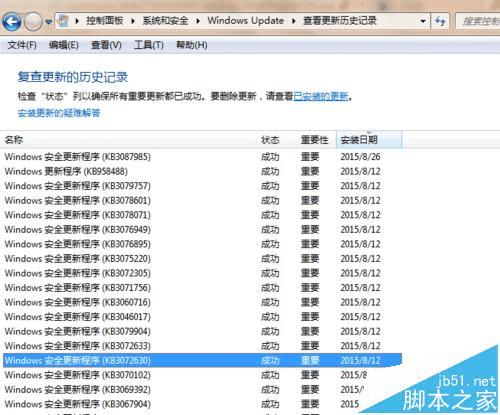Click the 查看更新历史记录 breadcrumb

[340, 21]
